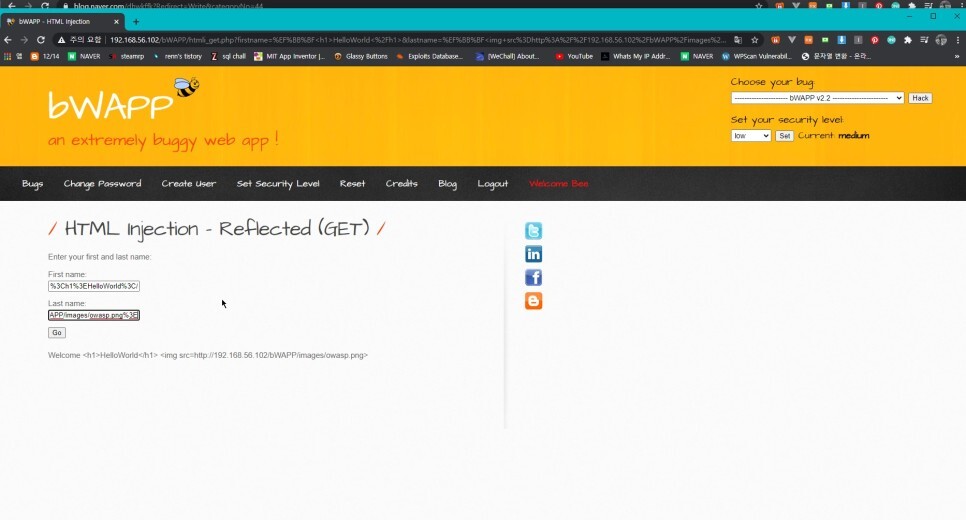The image size is (966, 520).
Task: Open the MIT App Inventor bookmark
Action: point(289,56)
